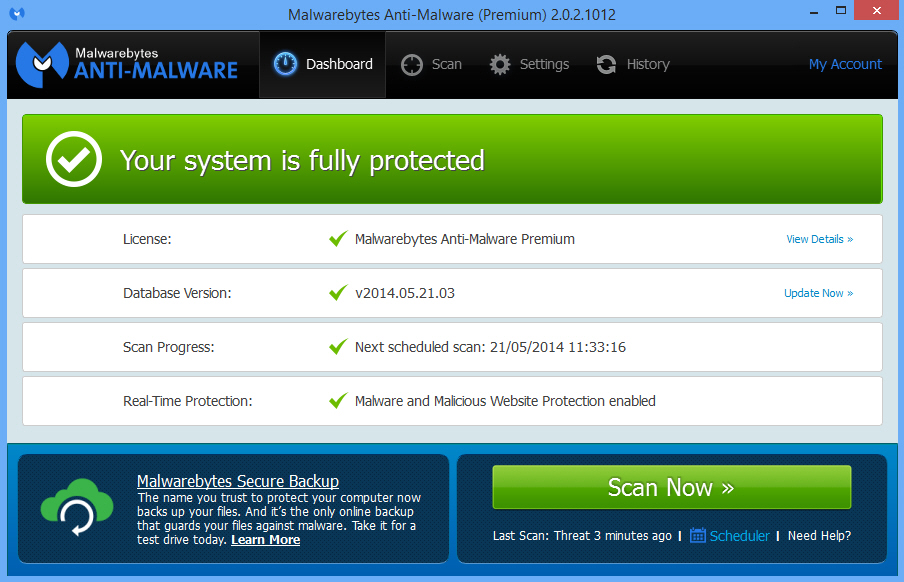Switch to the Scan tab
The width and height of the screenshot is (904, 582).
(x=431, y=64)
